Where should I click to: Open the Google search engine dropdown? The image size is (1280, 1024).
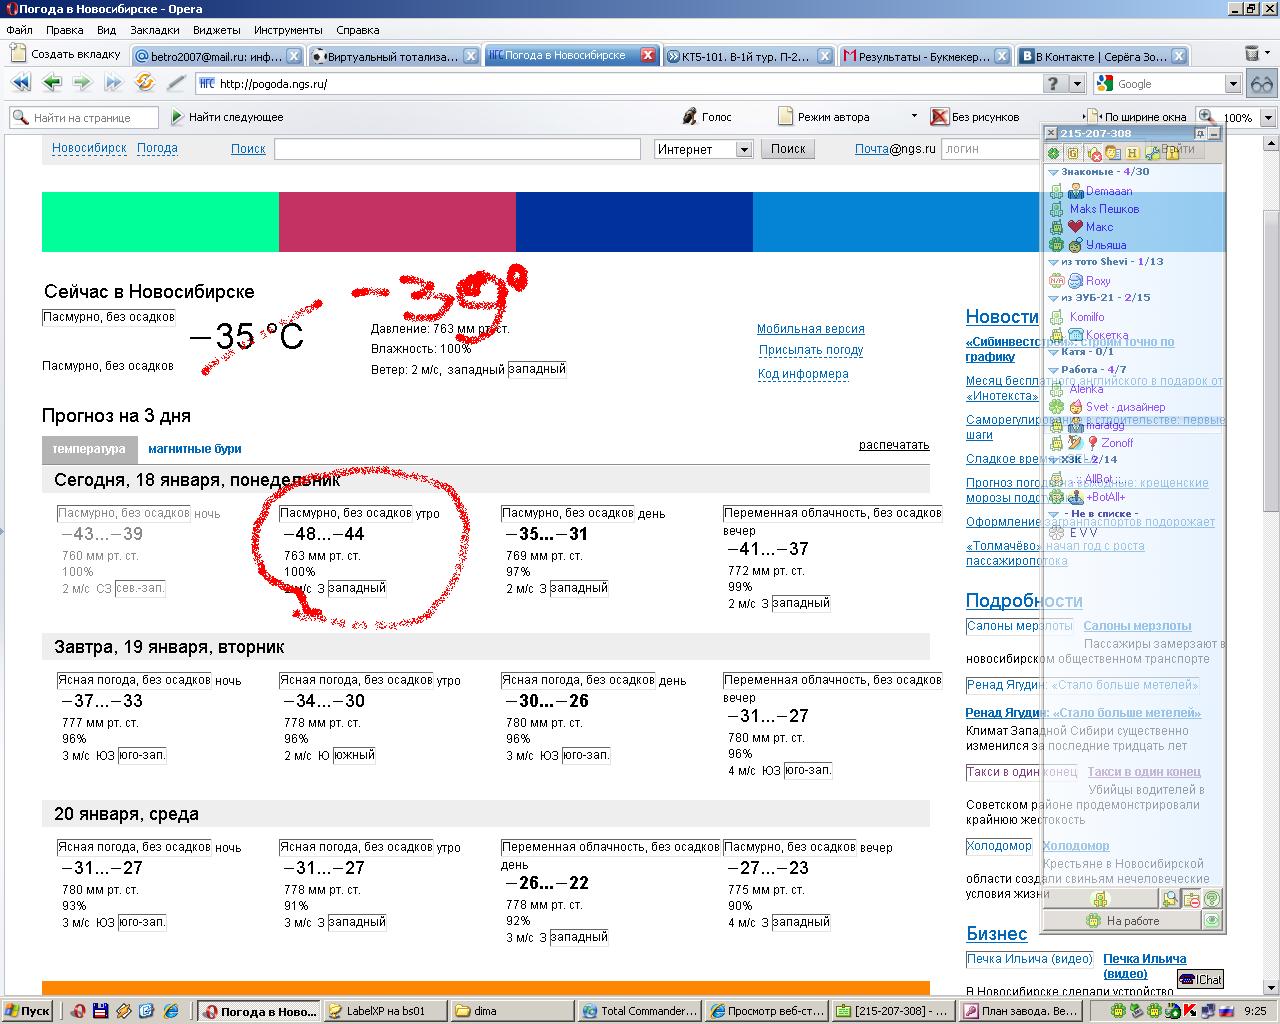(1233, 84)
